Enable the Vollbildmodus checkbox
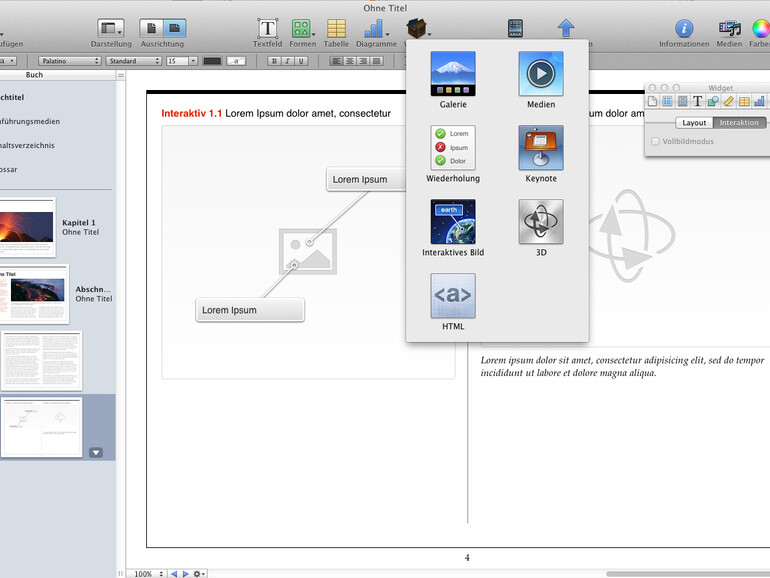 point(655,141)
